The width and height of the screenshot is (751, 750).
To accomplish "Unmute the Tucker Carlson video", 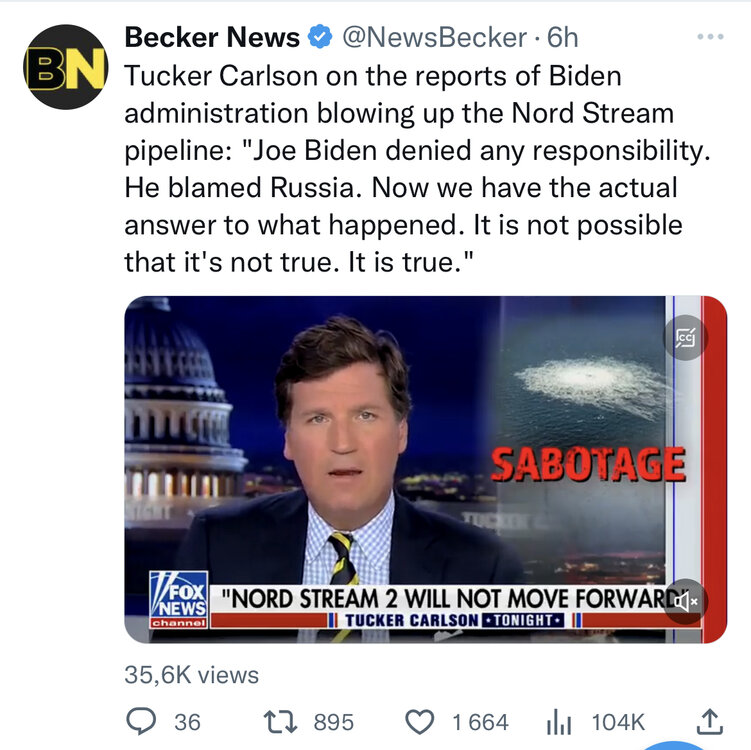I will (x=686, y=601).
